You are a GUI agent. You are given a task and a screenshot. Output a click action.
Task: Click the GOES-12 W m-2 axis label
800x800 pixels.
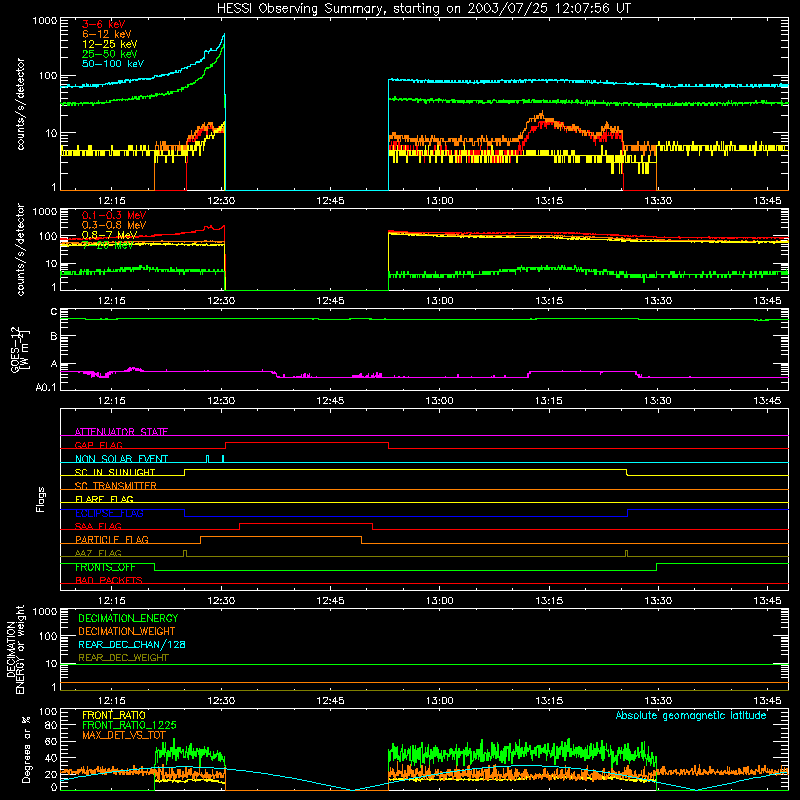click(20, 349)
